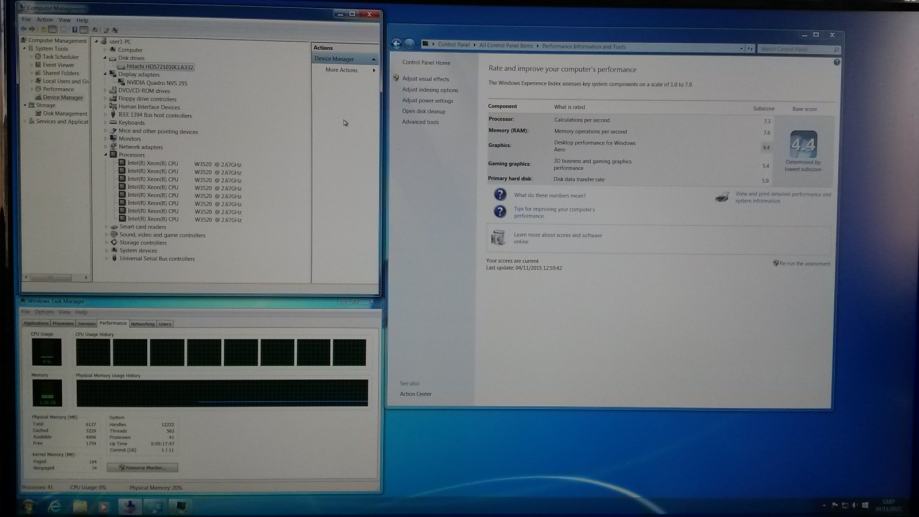Expand the Network adapters category
Viewport: 919px width, 517px height.
click(x=105, y=147)
